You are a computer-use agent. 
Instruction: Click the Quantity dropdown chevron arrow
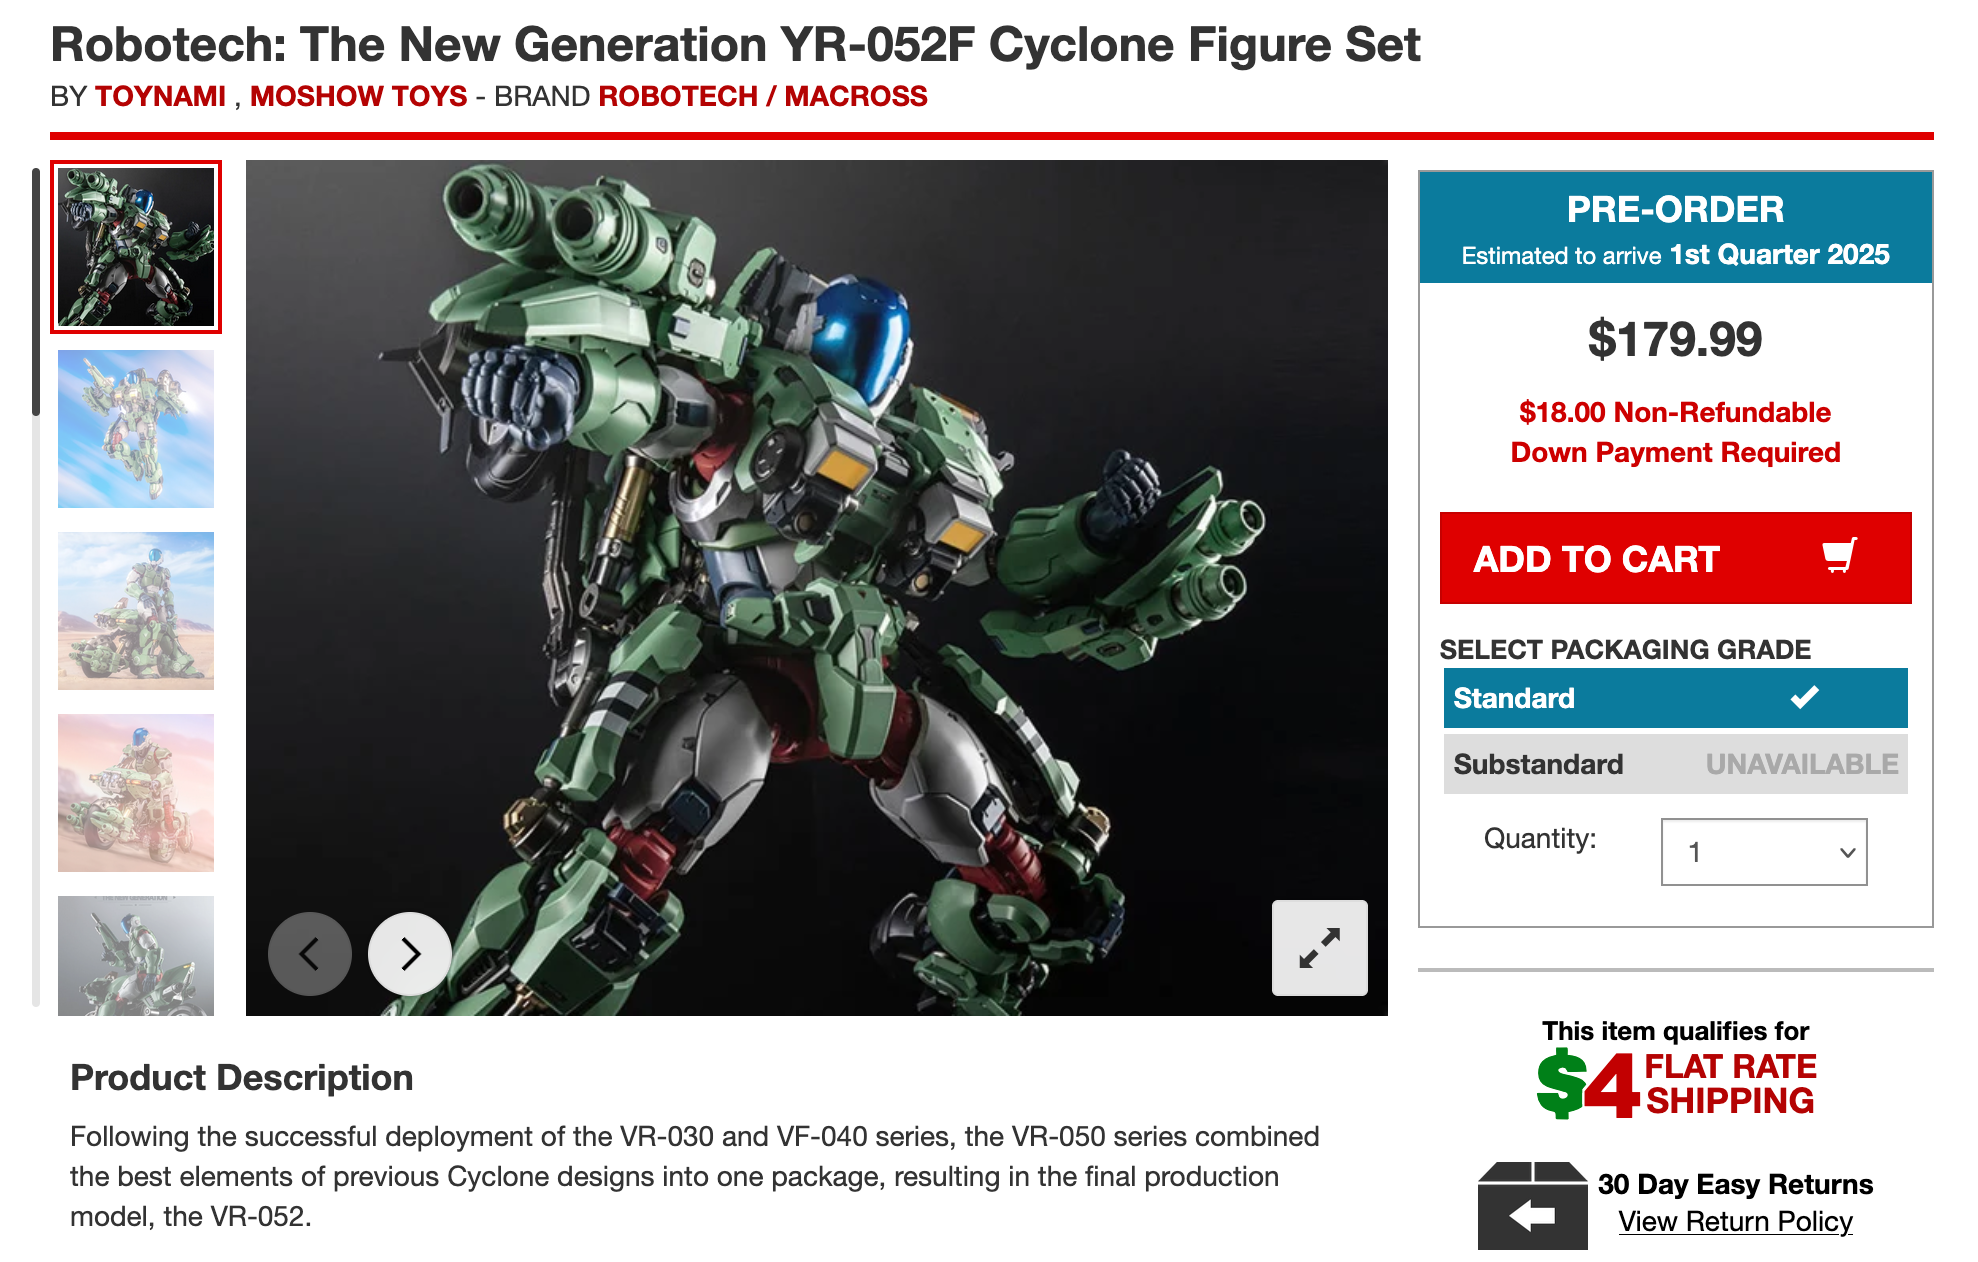coord(1847,853)
